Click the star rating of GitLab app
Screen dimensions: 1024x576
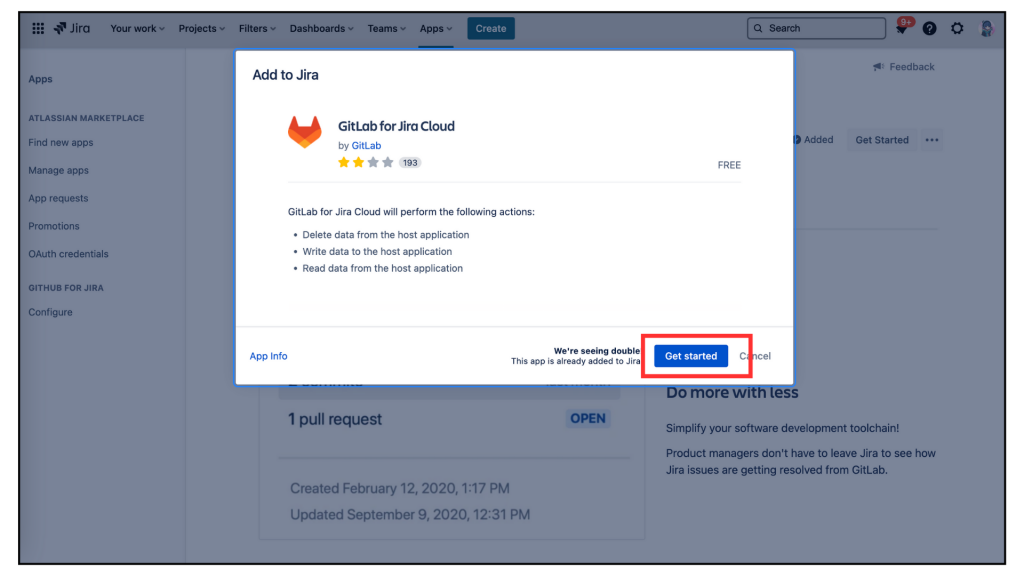click(x=366, y=163)
